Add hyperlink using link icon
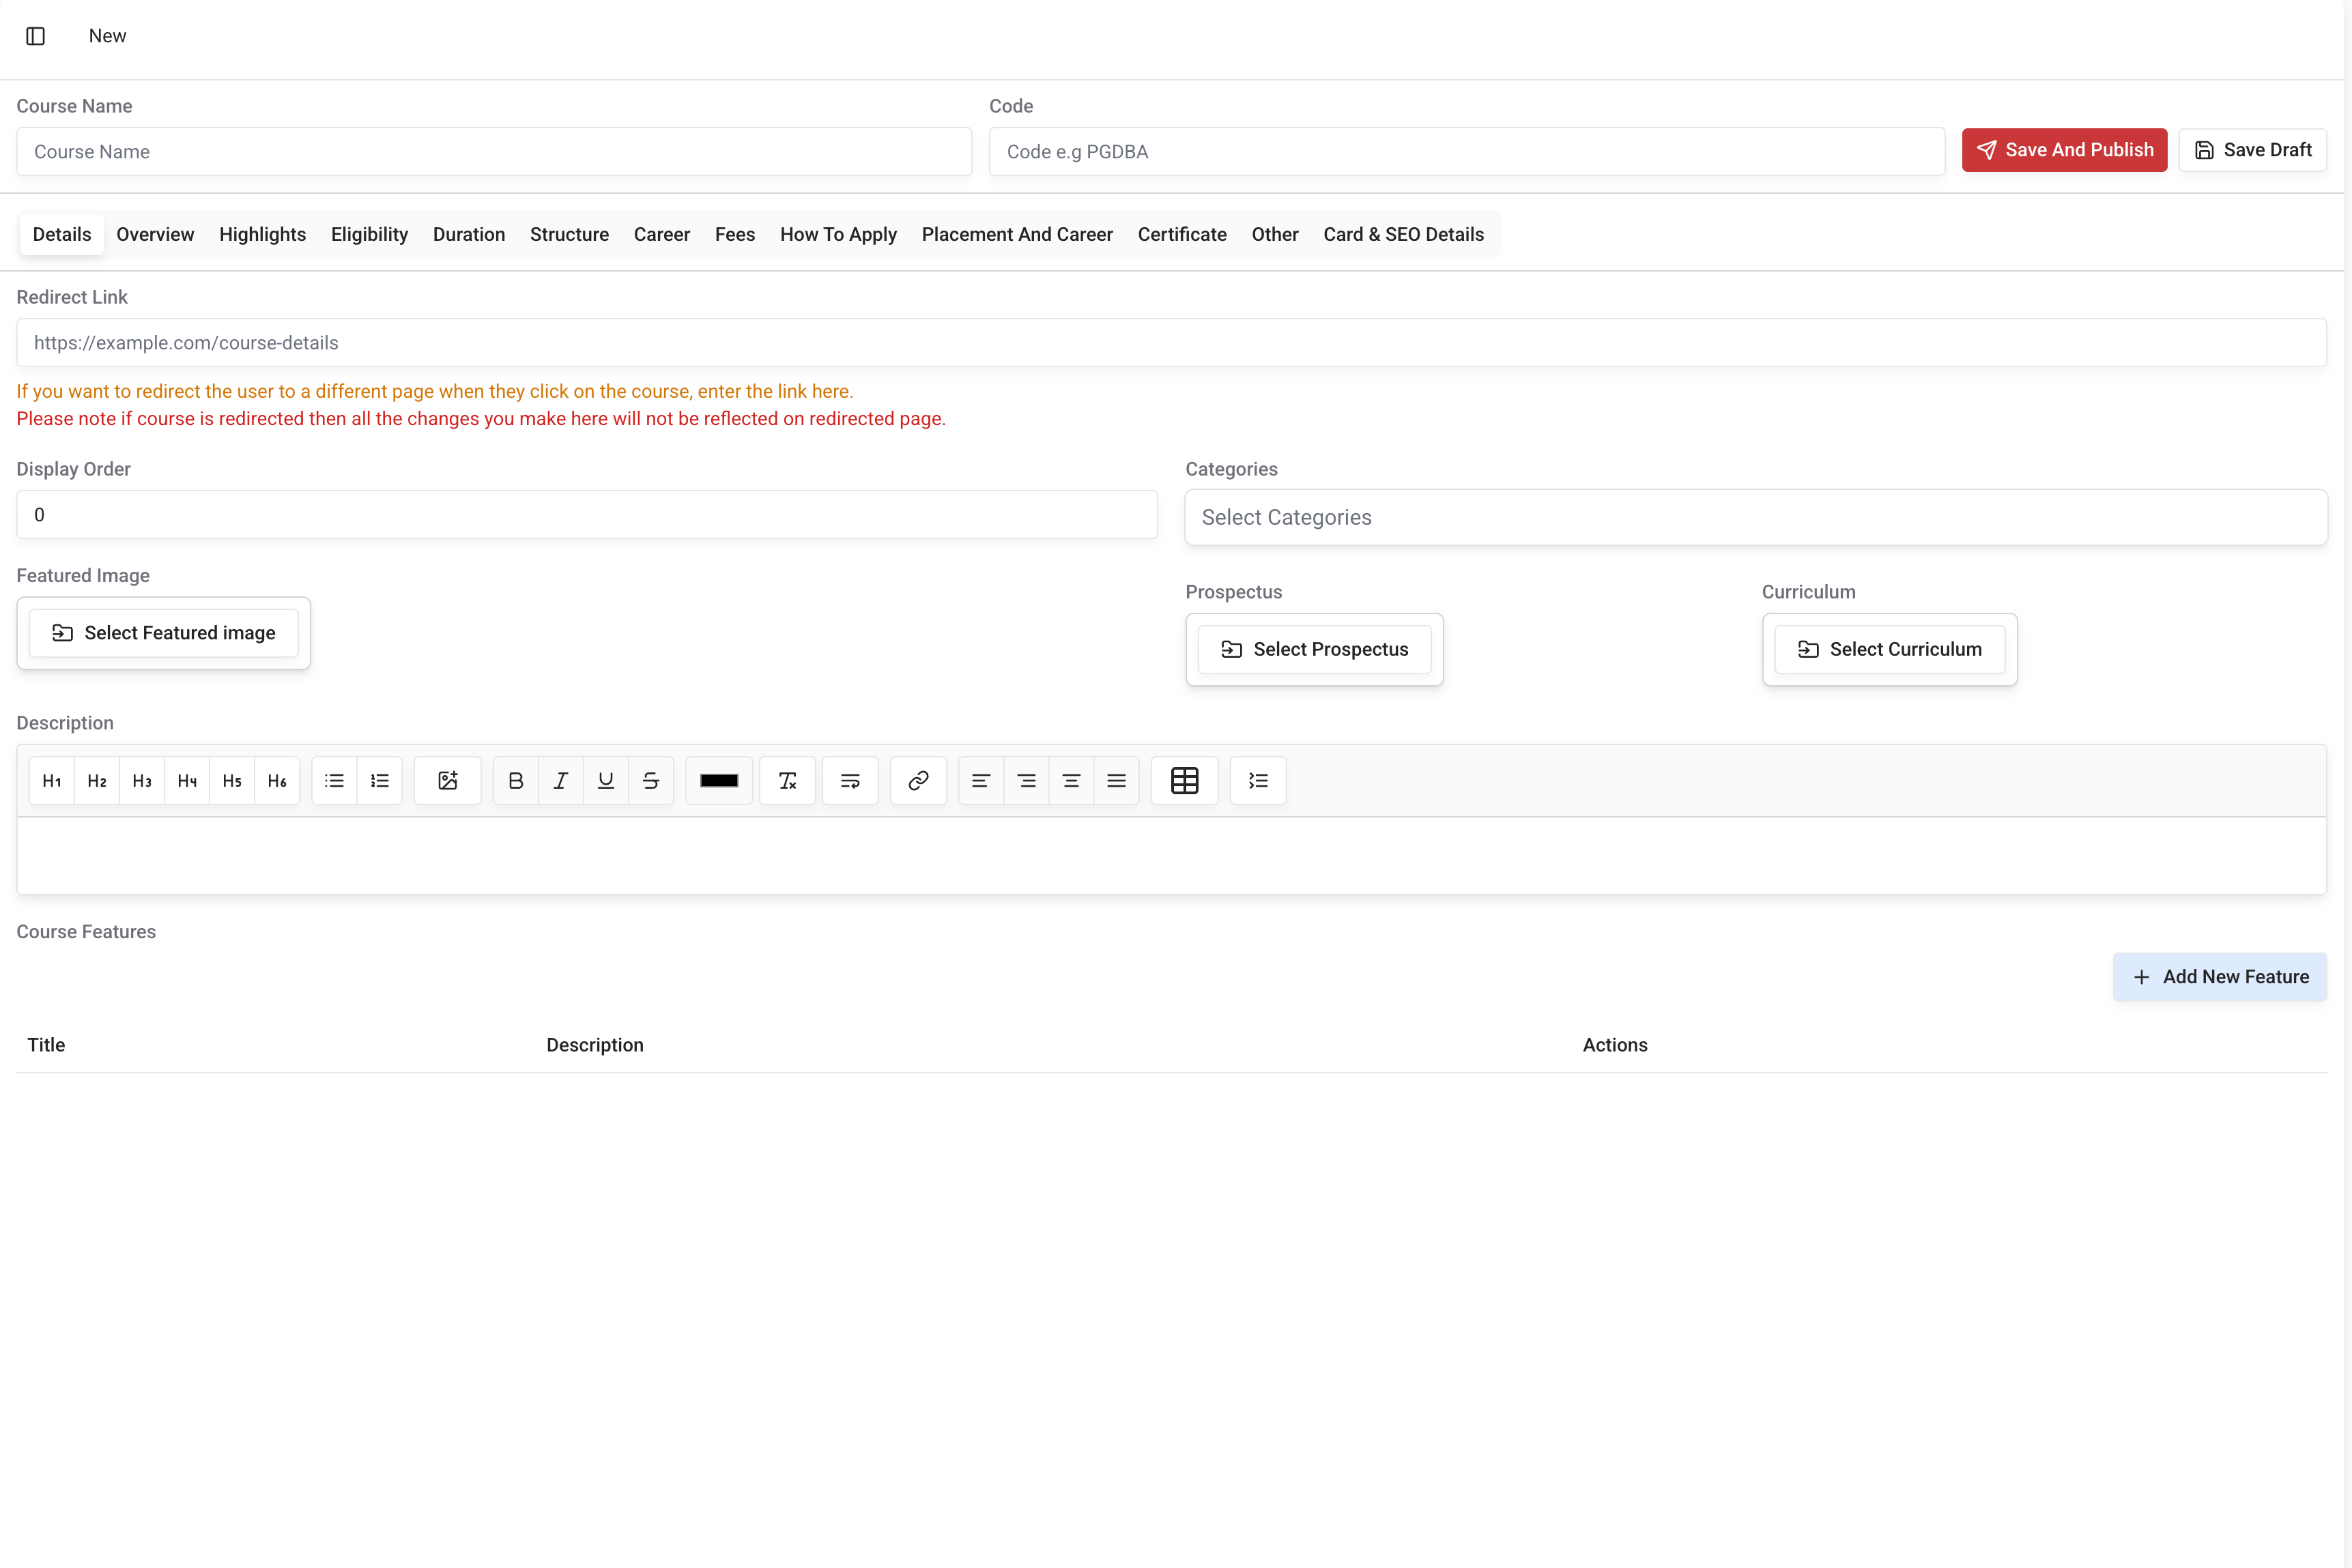 click(x=918, y=781)
